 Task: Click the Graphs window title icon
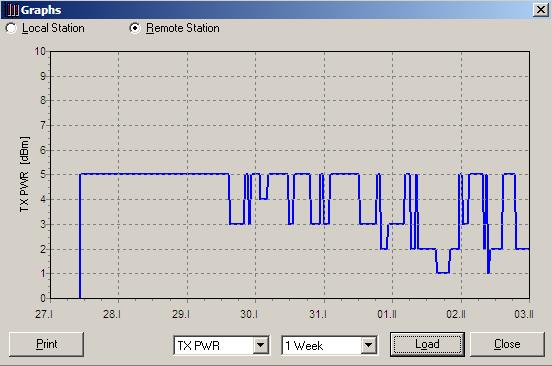pos(13,10)
